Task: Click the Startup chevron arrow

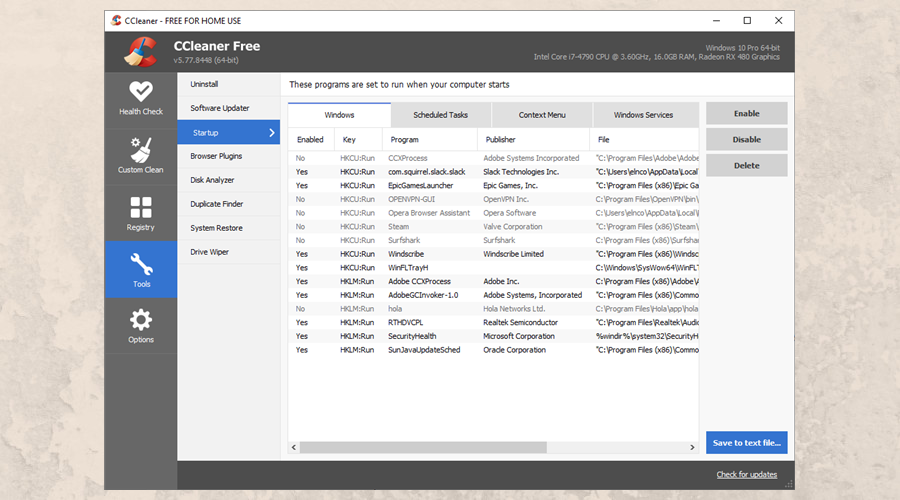Action: pyautogui.click(x=271, y=133)
